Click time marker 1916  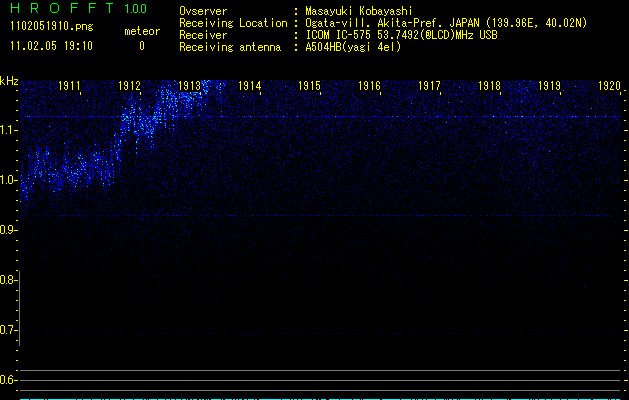tap(369, 85)
